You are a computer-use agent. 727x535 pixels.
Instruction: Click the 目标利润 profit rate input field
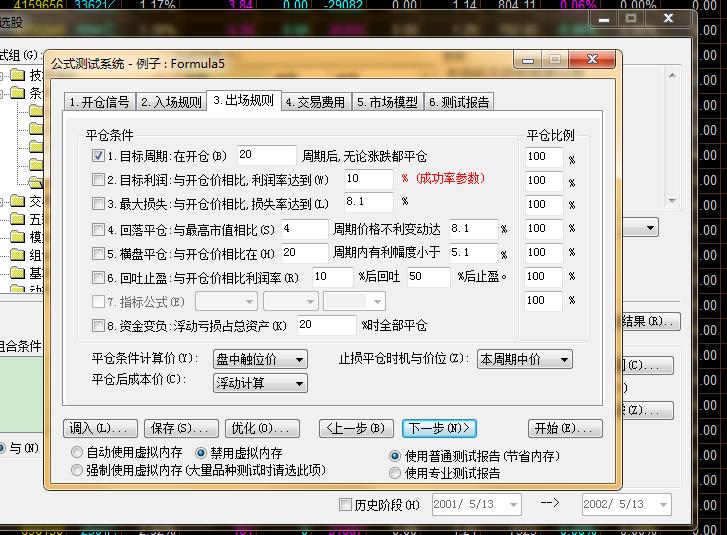(368, 179)
